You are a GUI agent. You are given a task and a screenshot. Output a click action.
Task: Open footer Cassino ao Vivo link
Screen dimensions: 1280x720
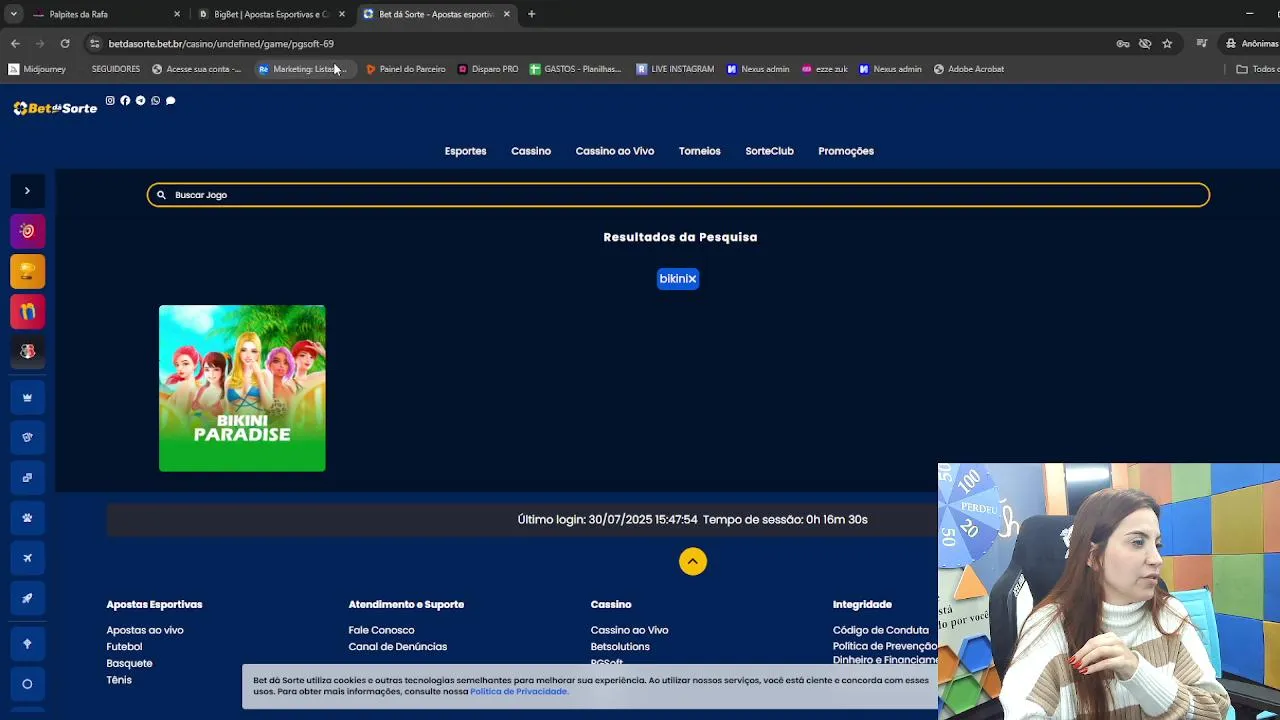click(x=629, y=630)
